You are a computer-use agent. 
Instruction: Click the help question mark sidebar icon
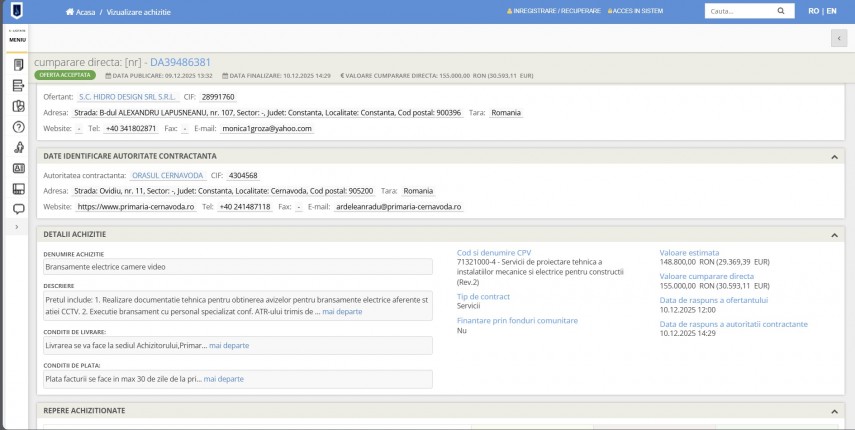tap(18, 127)
